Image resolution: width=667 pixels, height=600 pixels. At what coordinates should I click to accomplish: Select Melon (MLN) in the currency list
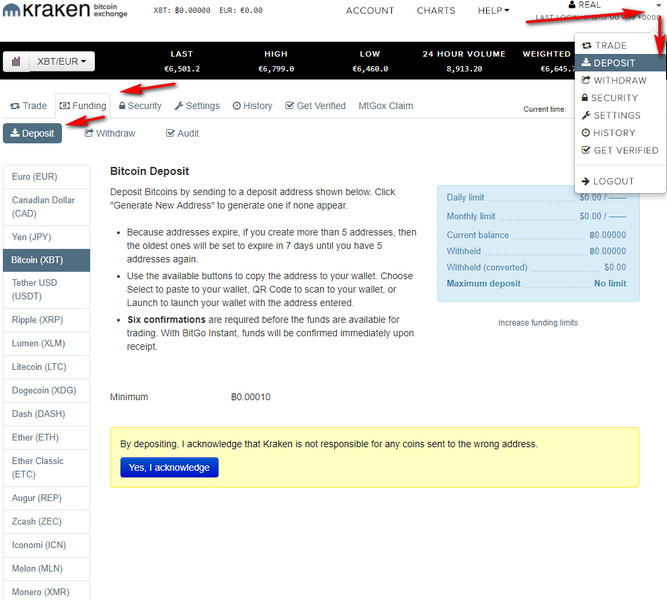point(46,569)
